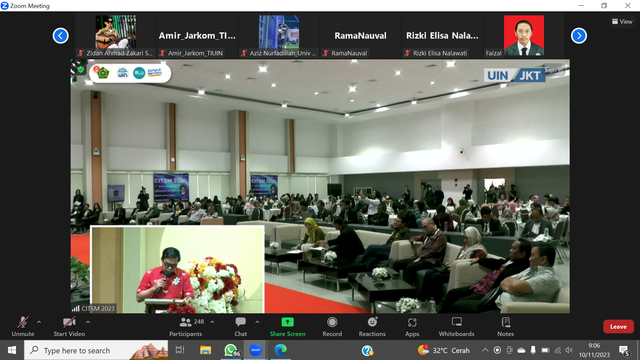This screenshot has width=640, height=360.
Task: Unmute the microphone
Action: coord(23,327)
